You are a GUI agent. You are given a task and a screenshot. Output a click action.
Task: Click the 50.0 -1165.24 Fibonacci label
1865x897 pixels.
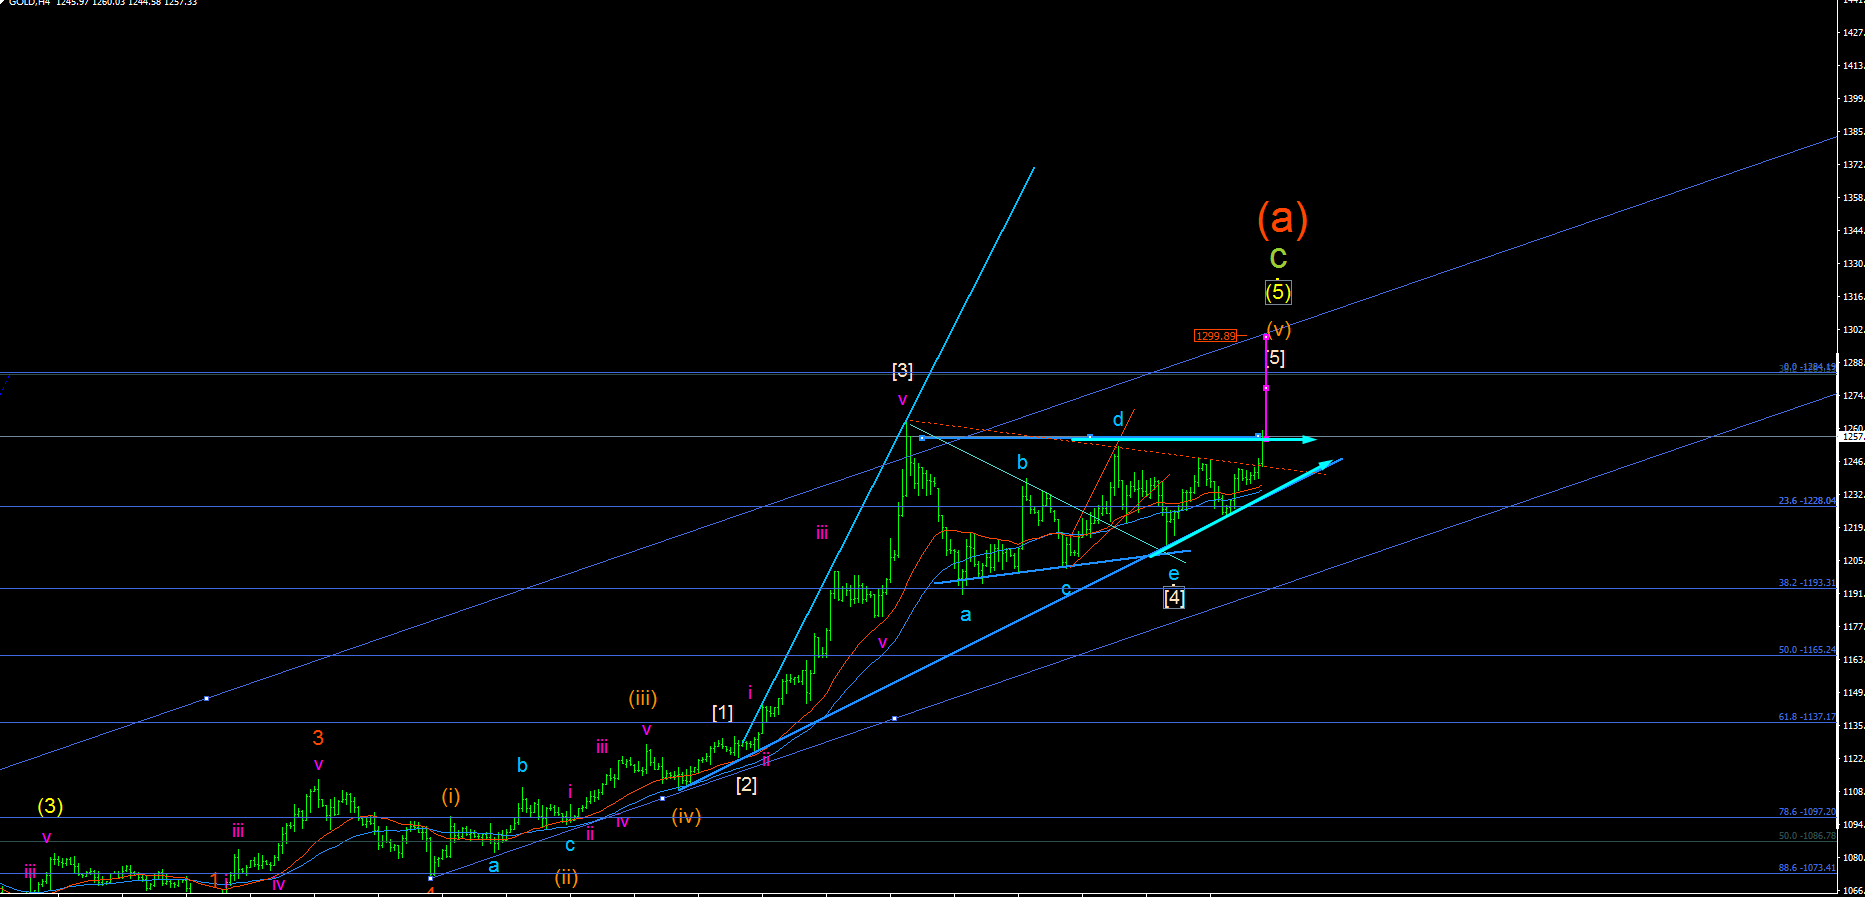(x=1807, y=650)
